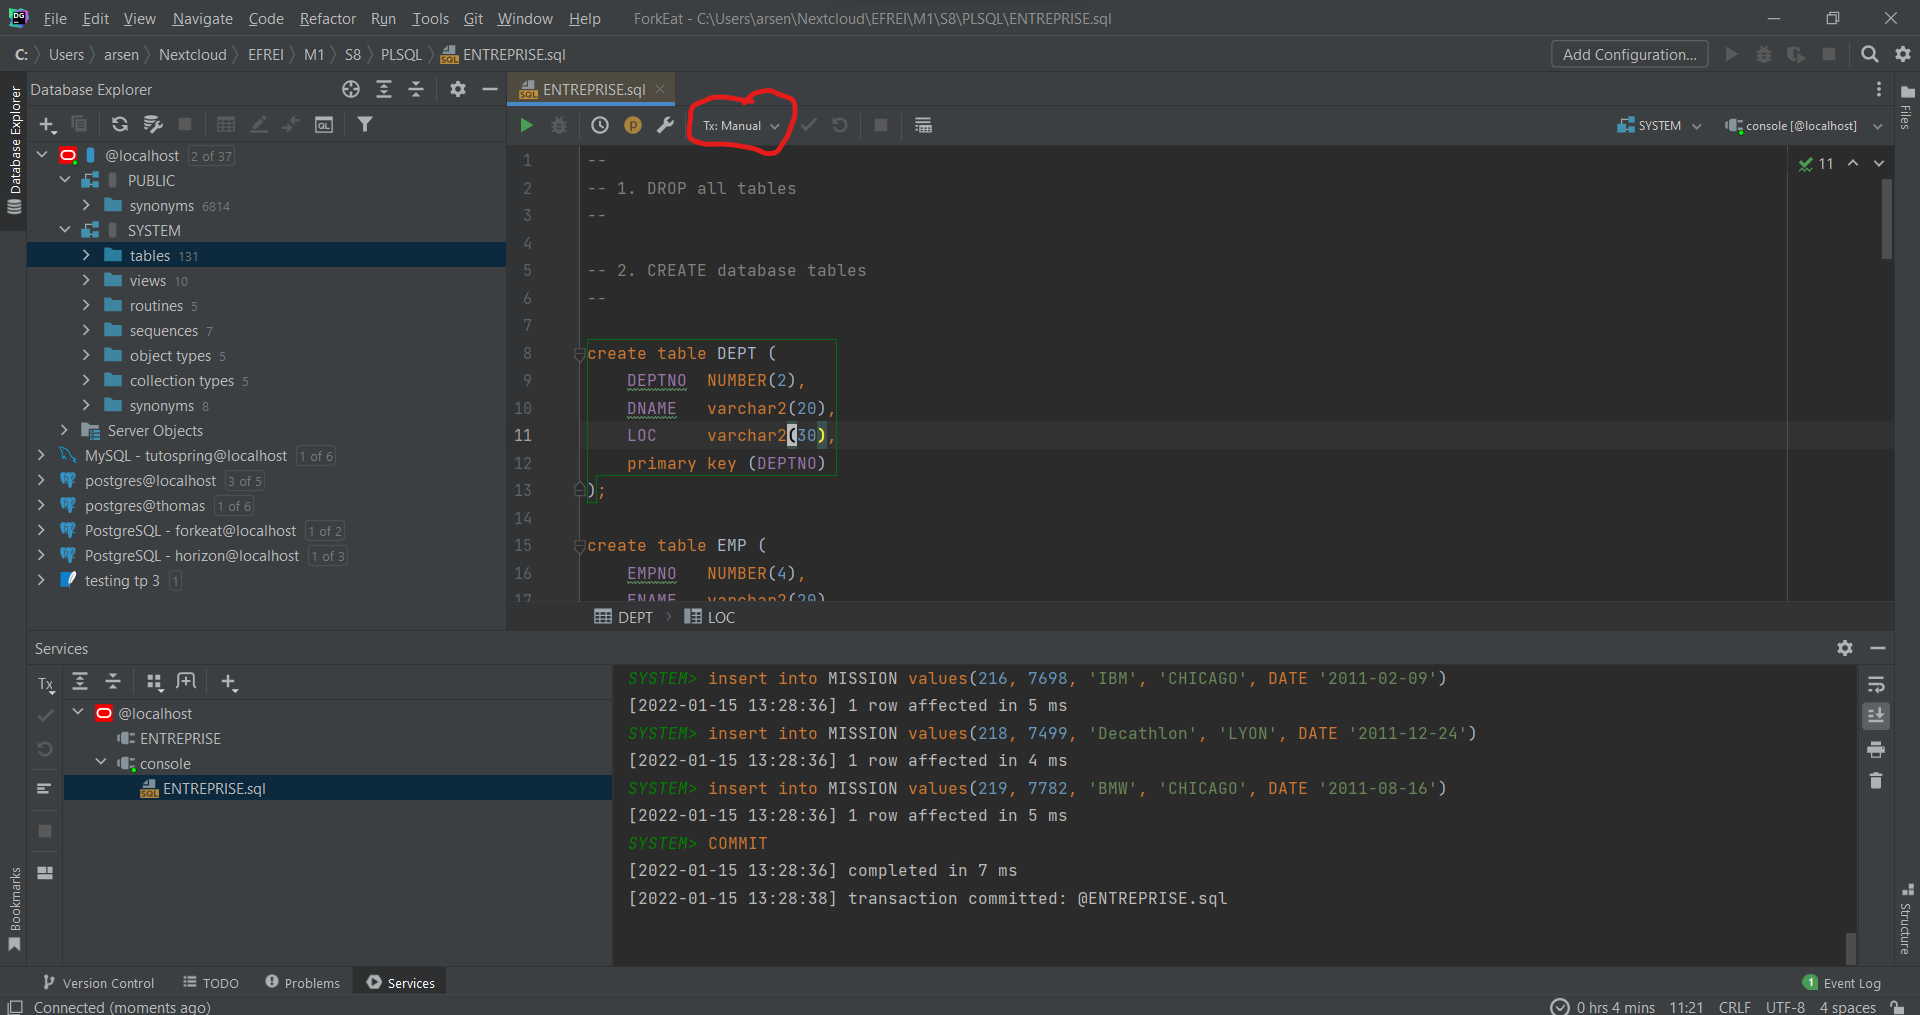Expand all nodes in Database Explorer
This screenshot has width=1920, height=1015.
(x=384, y=89)
